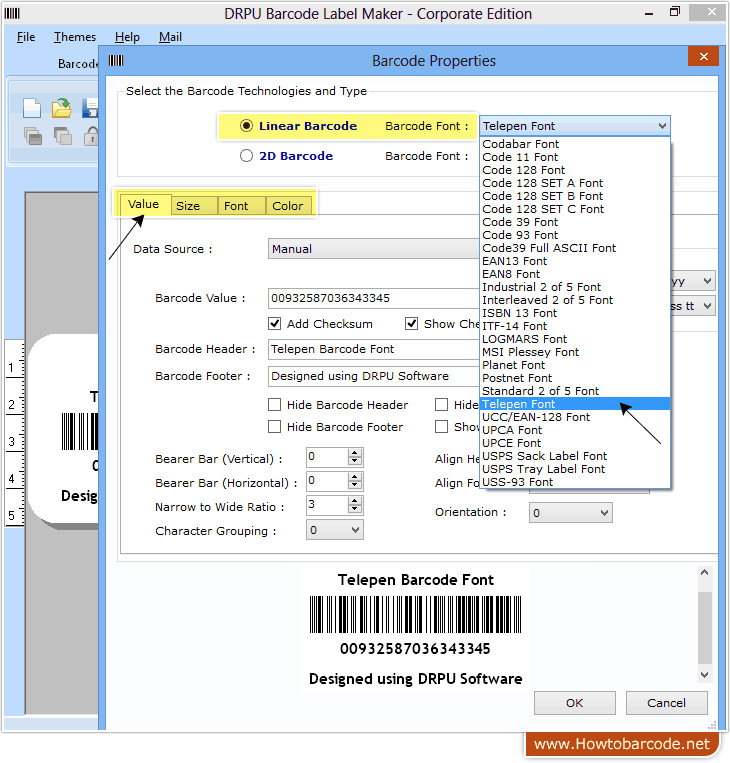Viewport: 730px width, 763px height.
Task: Select Telepen Font highlighted list entry
Action: click(575, 404)
